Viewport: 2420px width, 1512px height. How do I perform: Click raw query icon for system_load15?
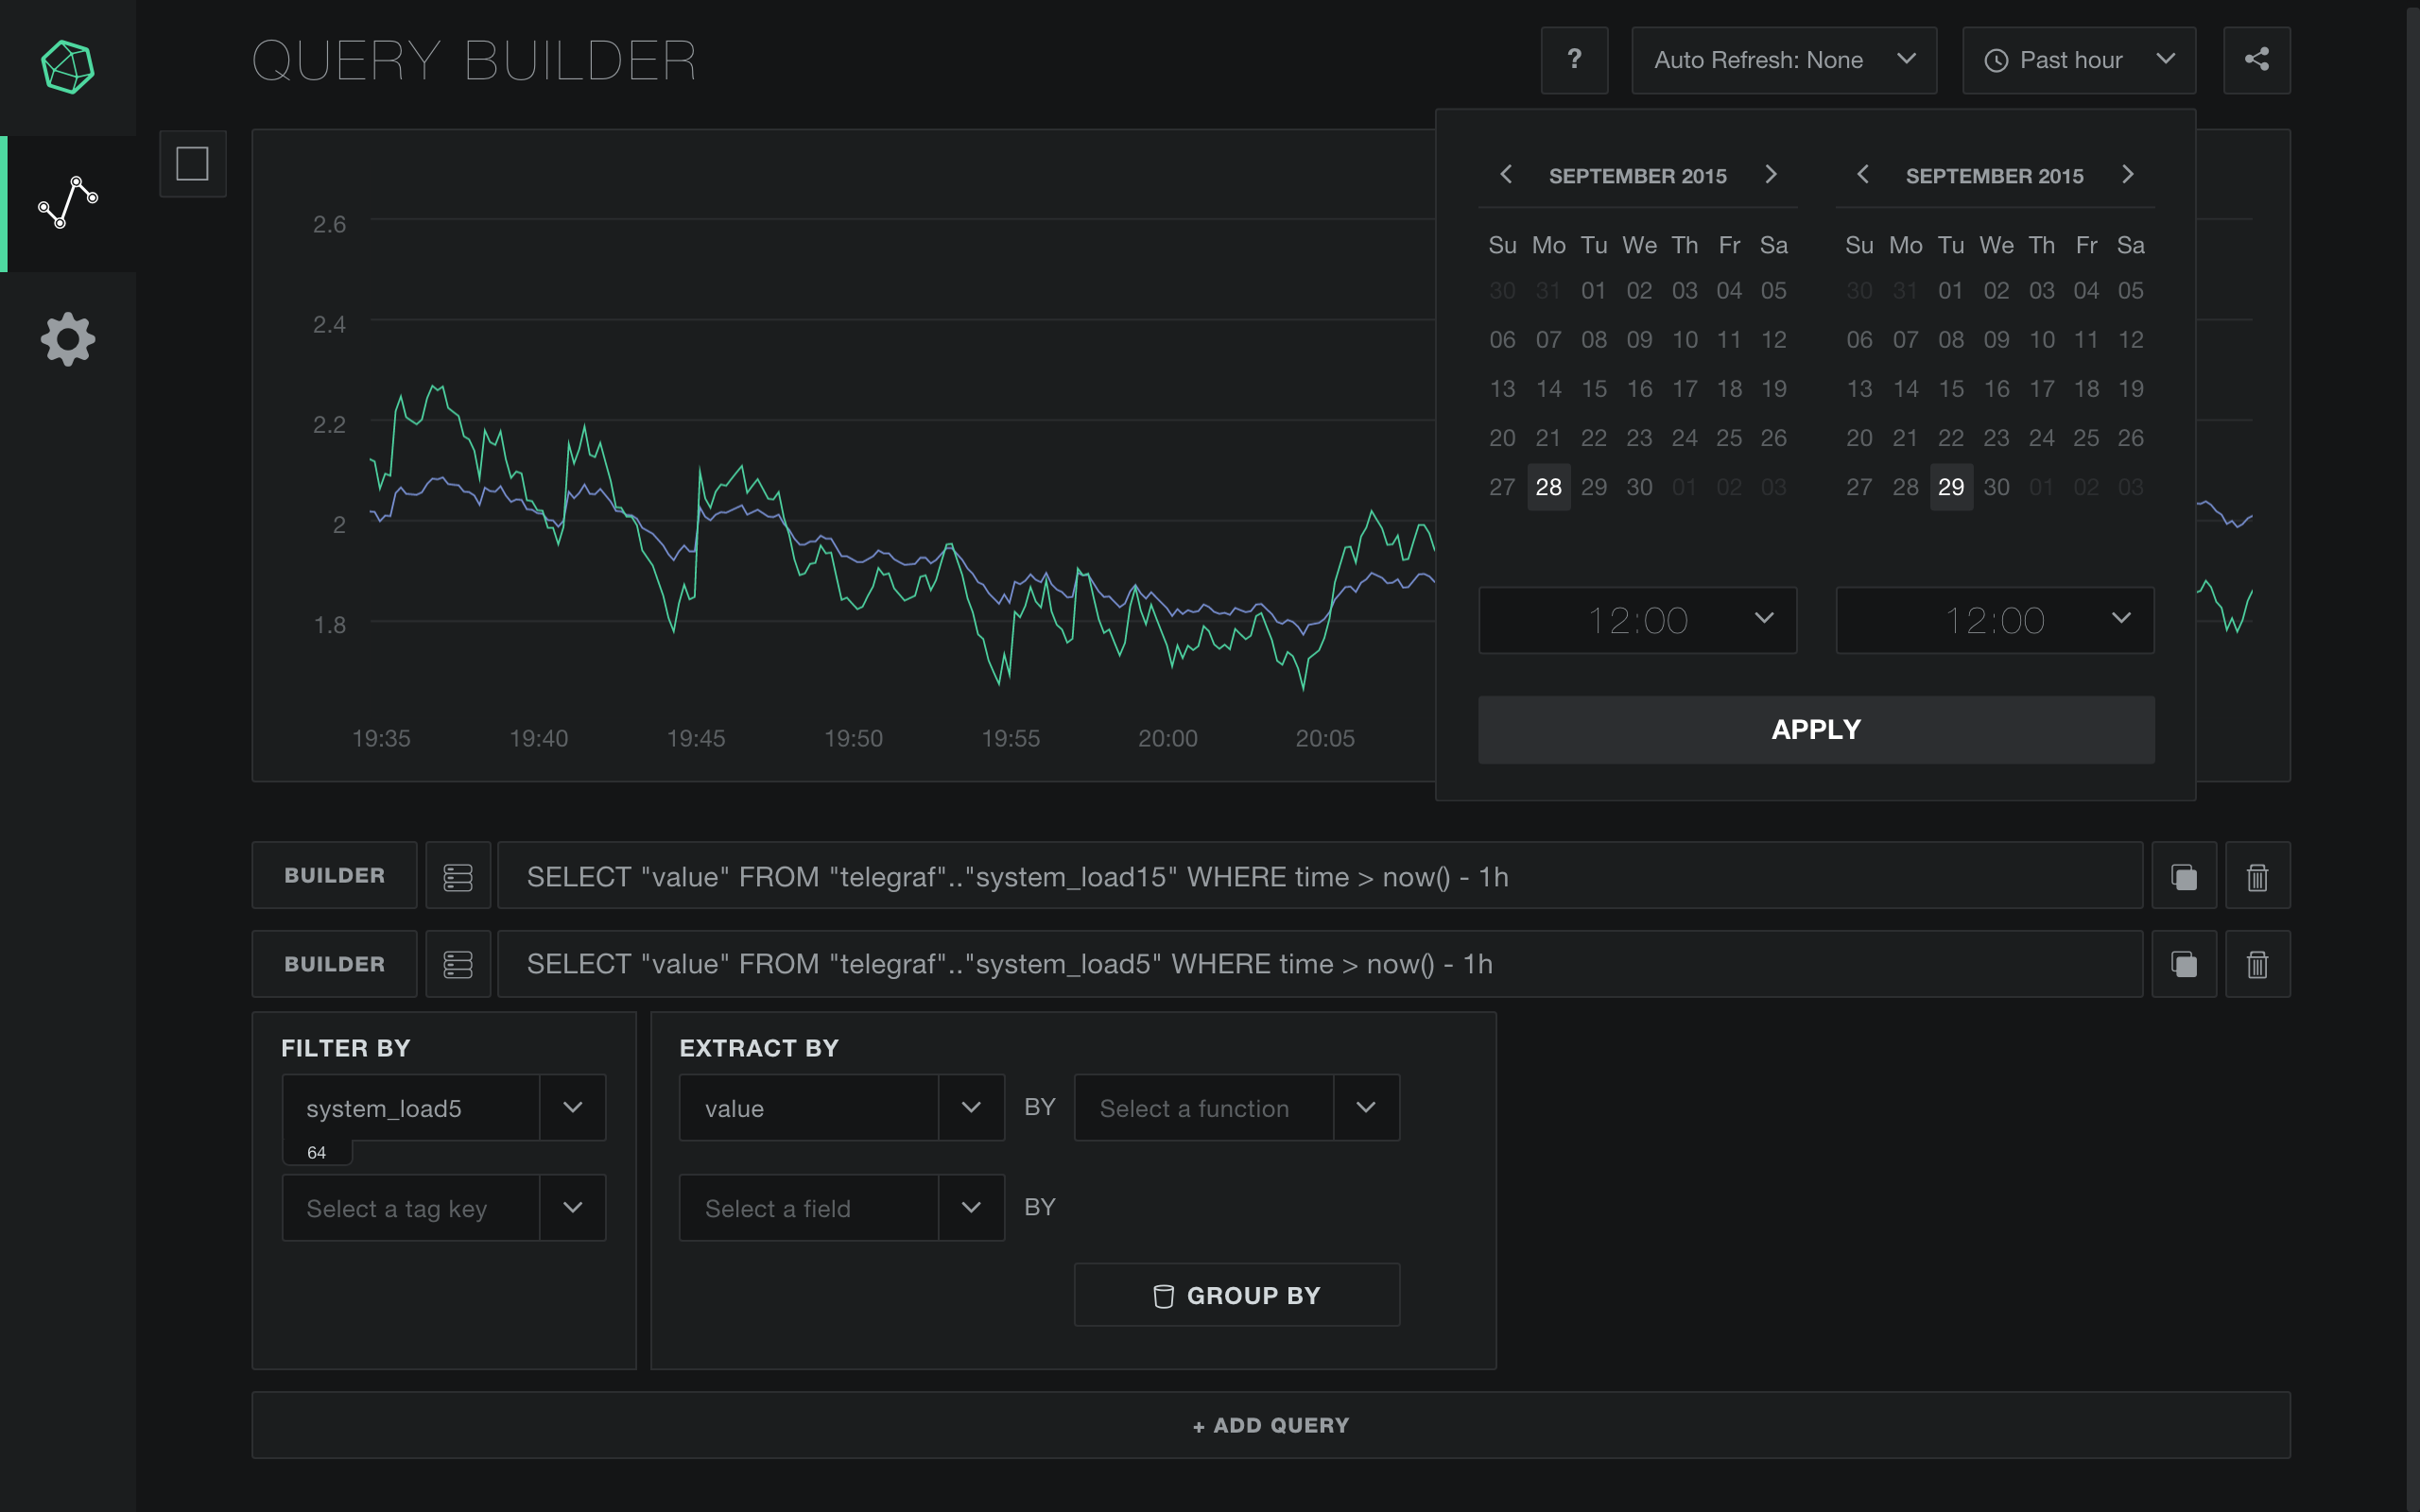click(458, 876)
